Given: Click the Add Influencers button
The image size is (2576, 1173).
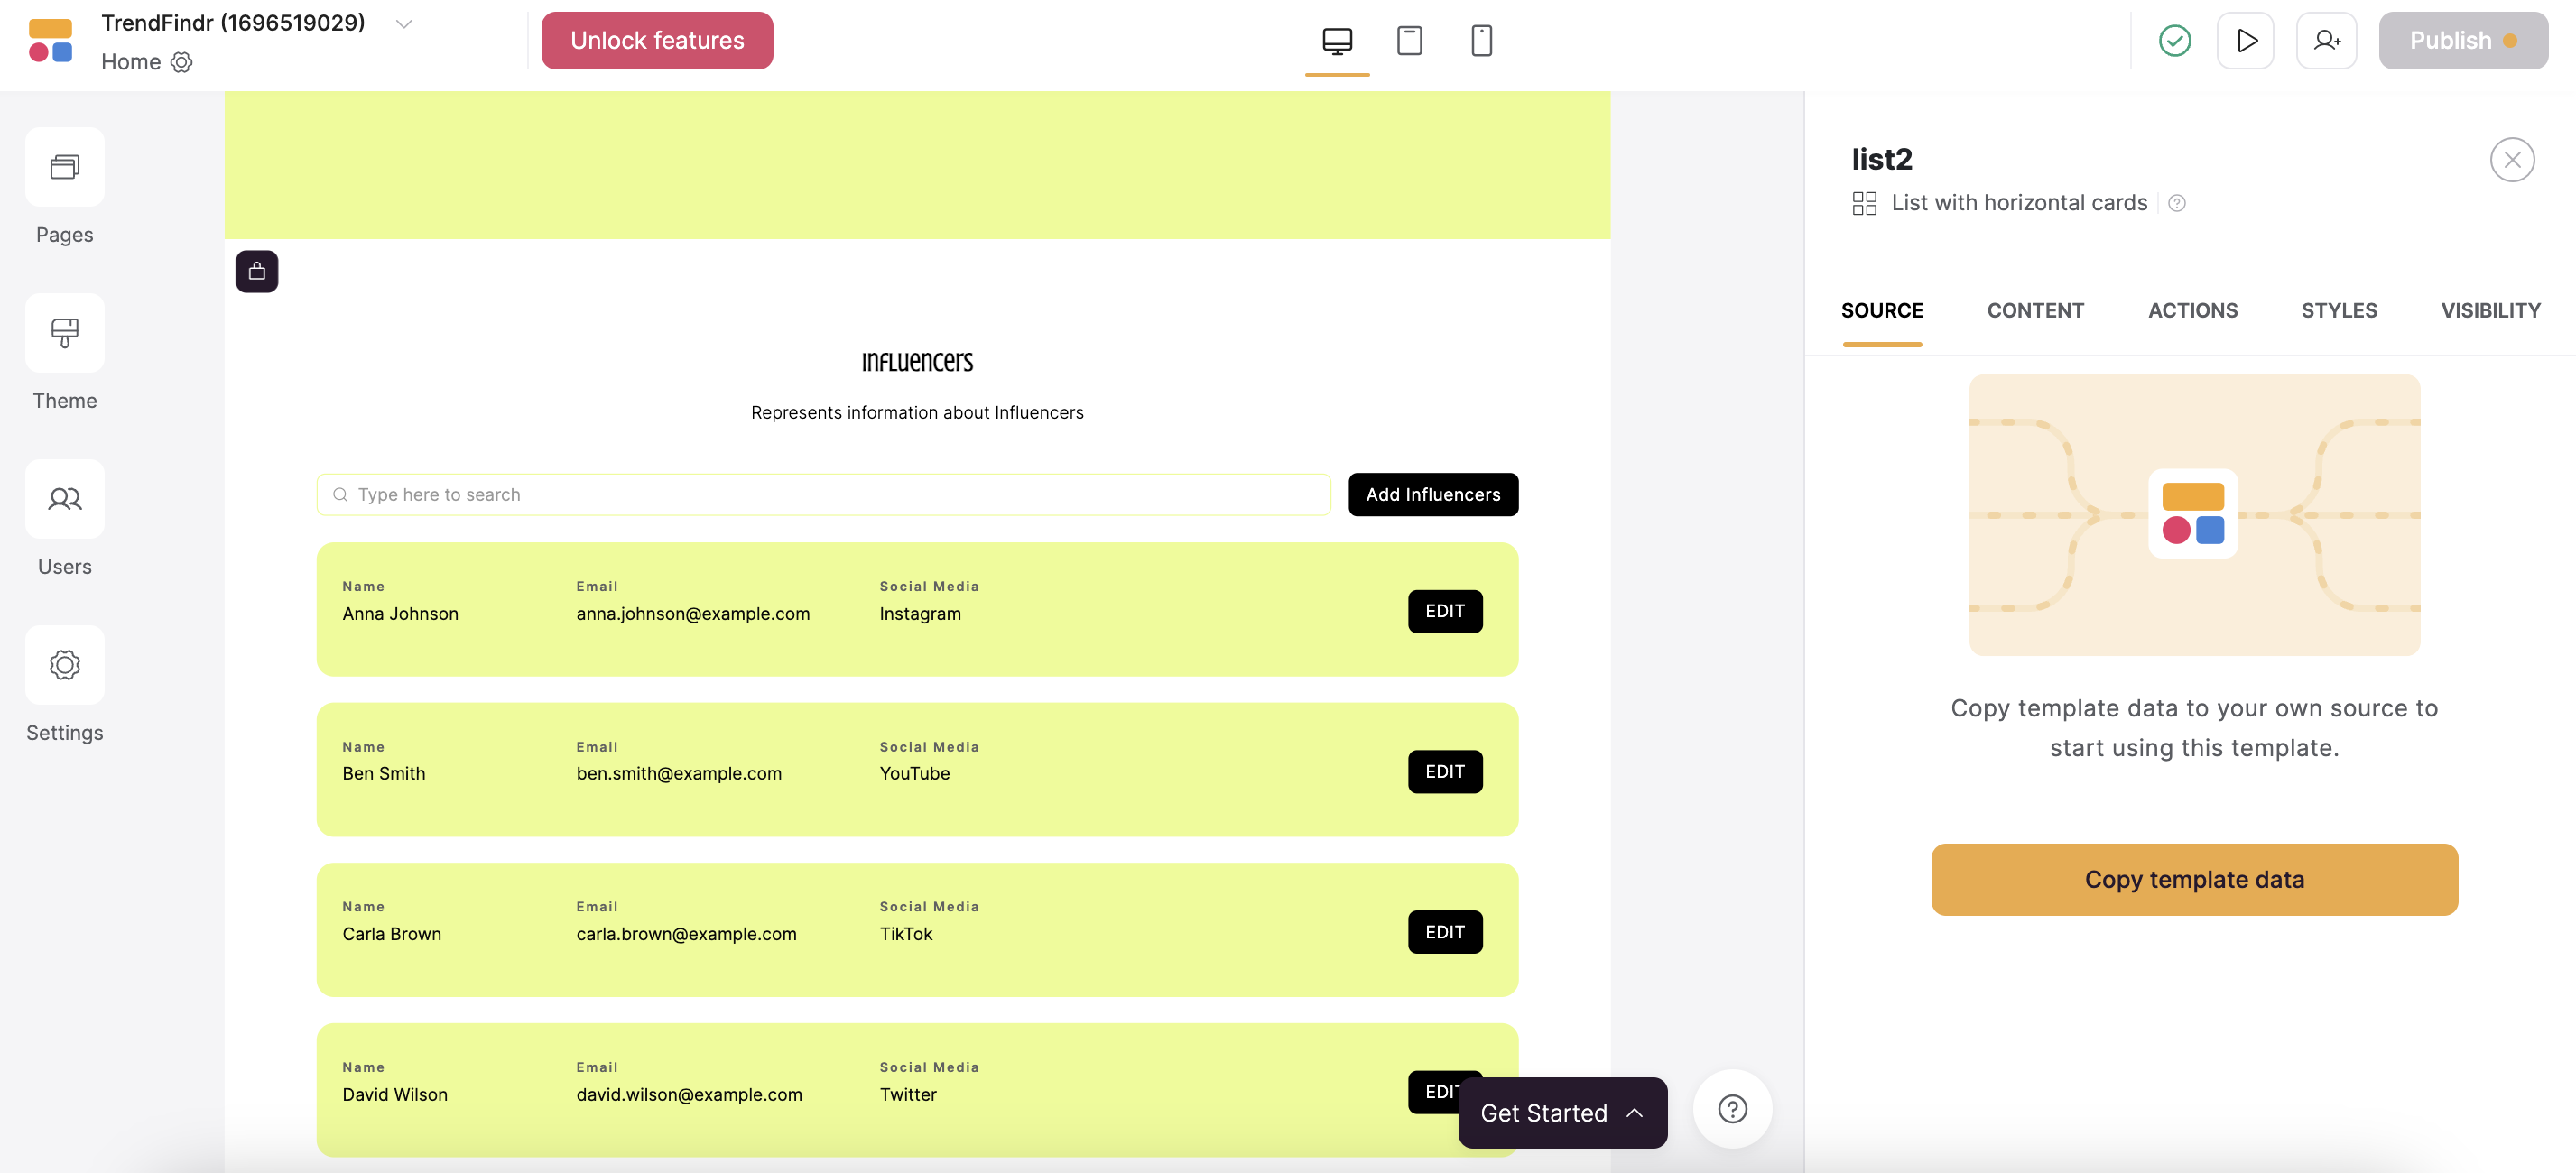Looking at the screenshot, I should [1433, 494].
